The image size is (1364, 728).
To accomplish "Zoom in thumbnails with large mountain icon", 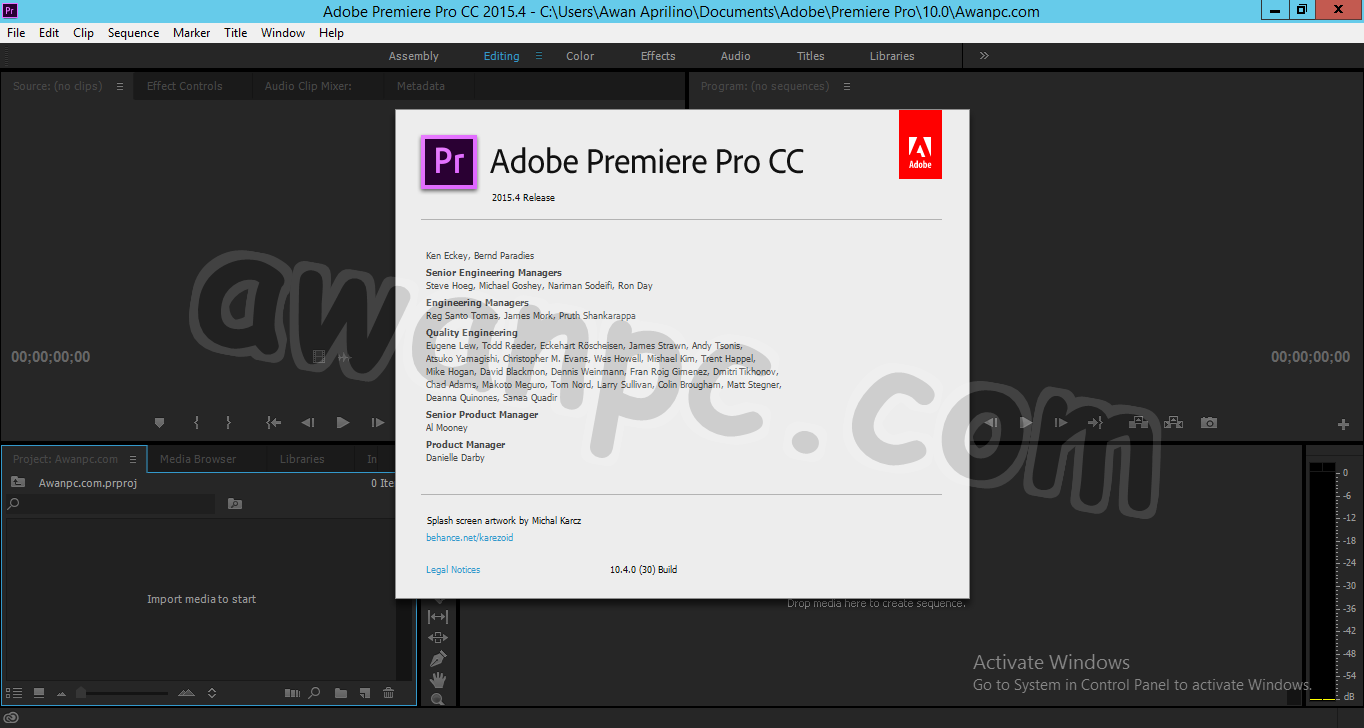I will 186,692.
